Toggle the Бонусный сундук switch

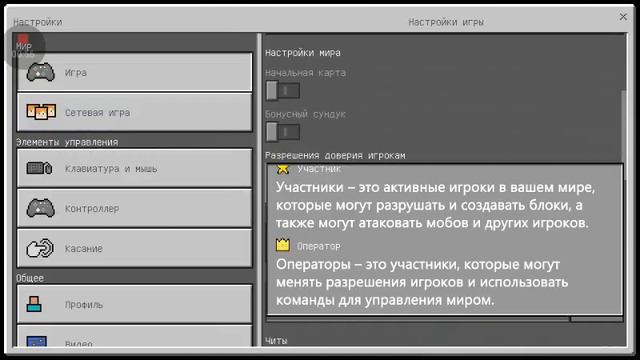(283, 132)
